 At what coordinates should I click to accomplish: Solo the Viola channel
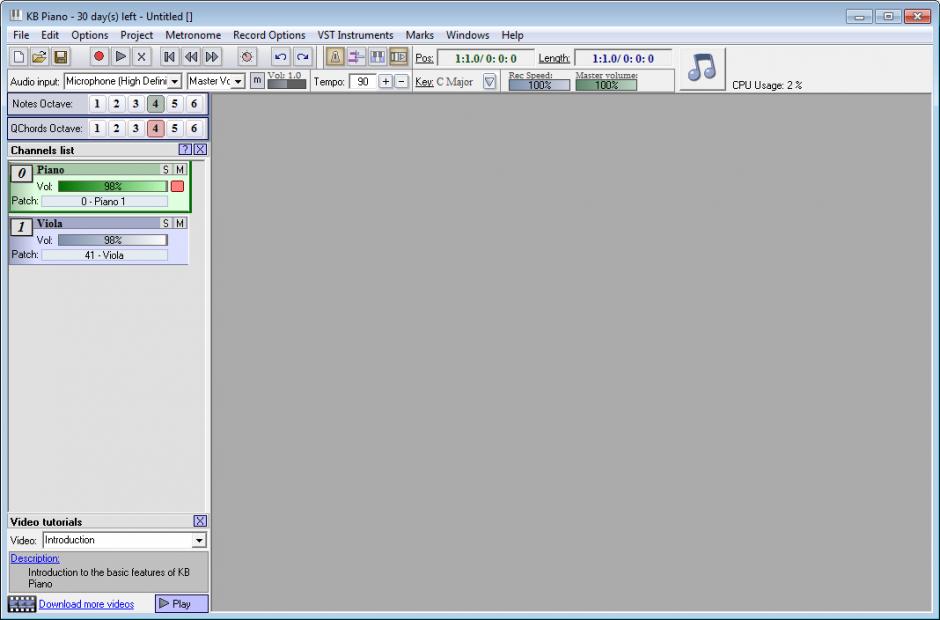tap(165, 223)
